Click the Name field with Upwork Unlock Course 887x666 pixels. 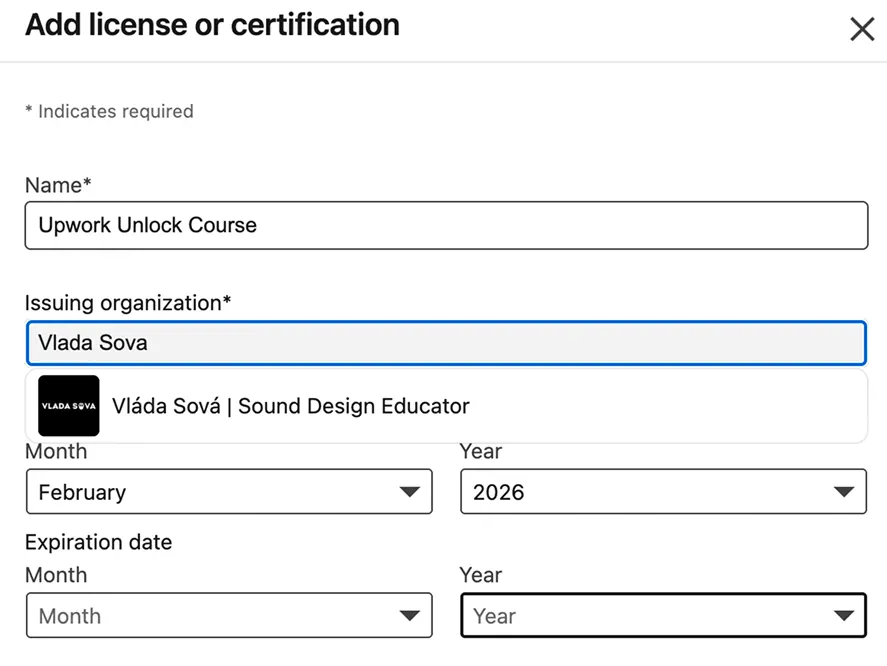[446, 225]
